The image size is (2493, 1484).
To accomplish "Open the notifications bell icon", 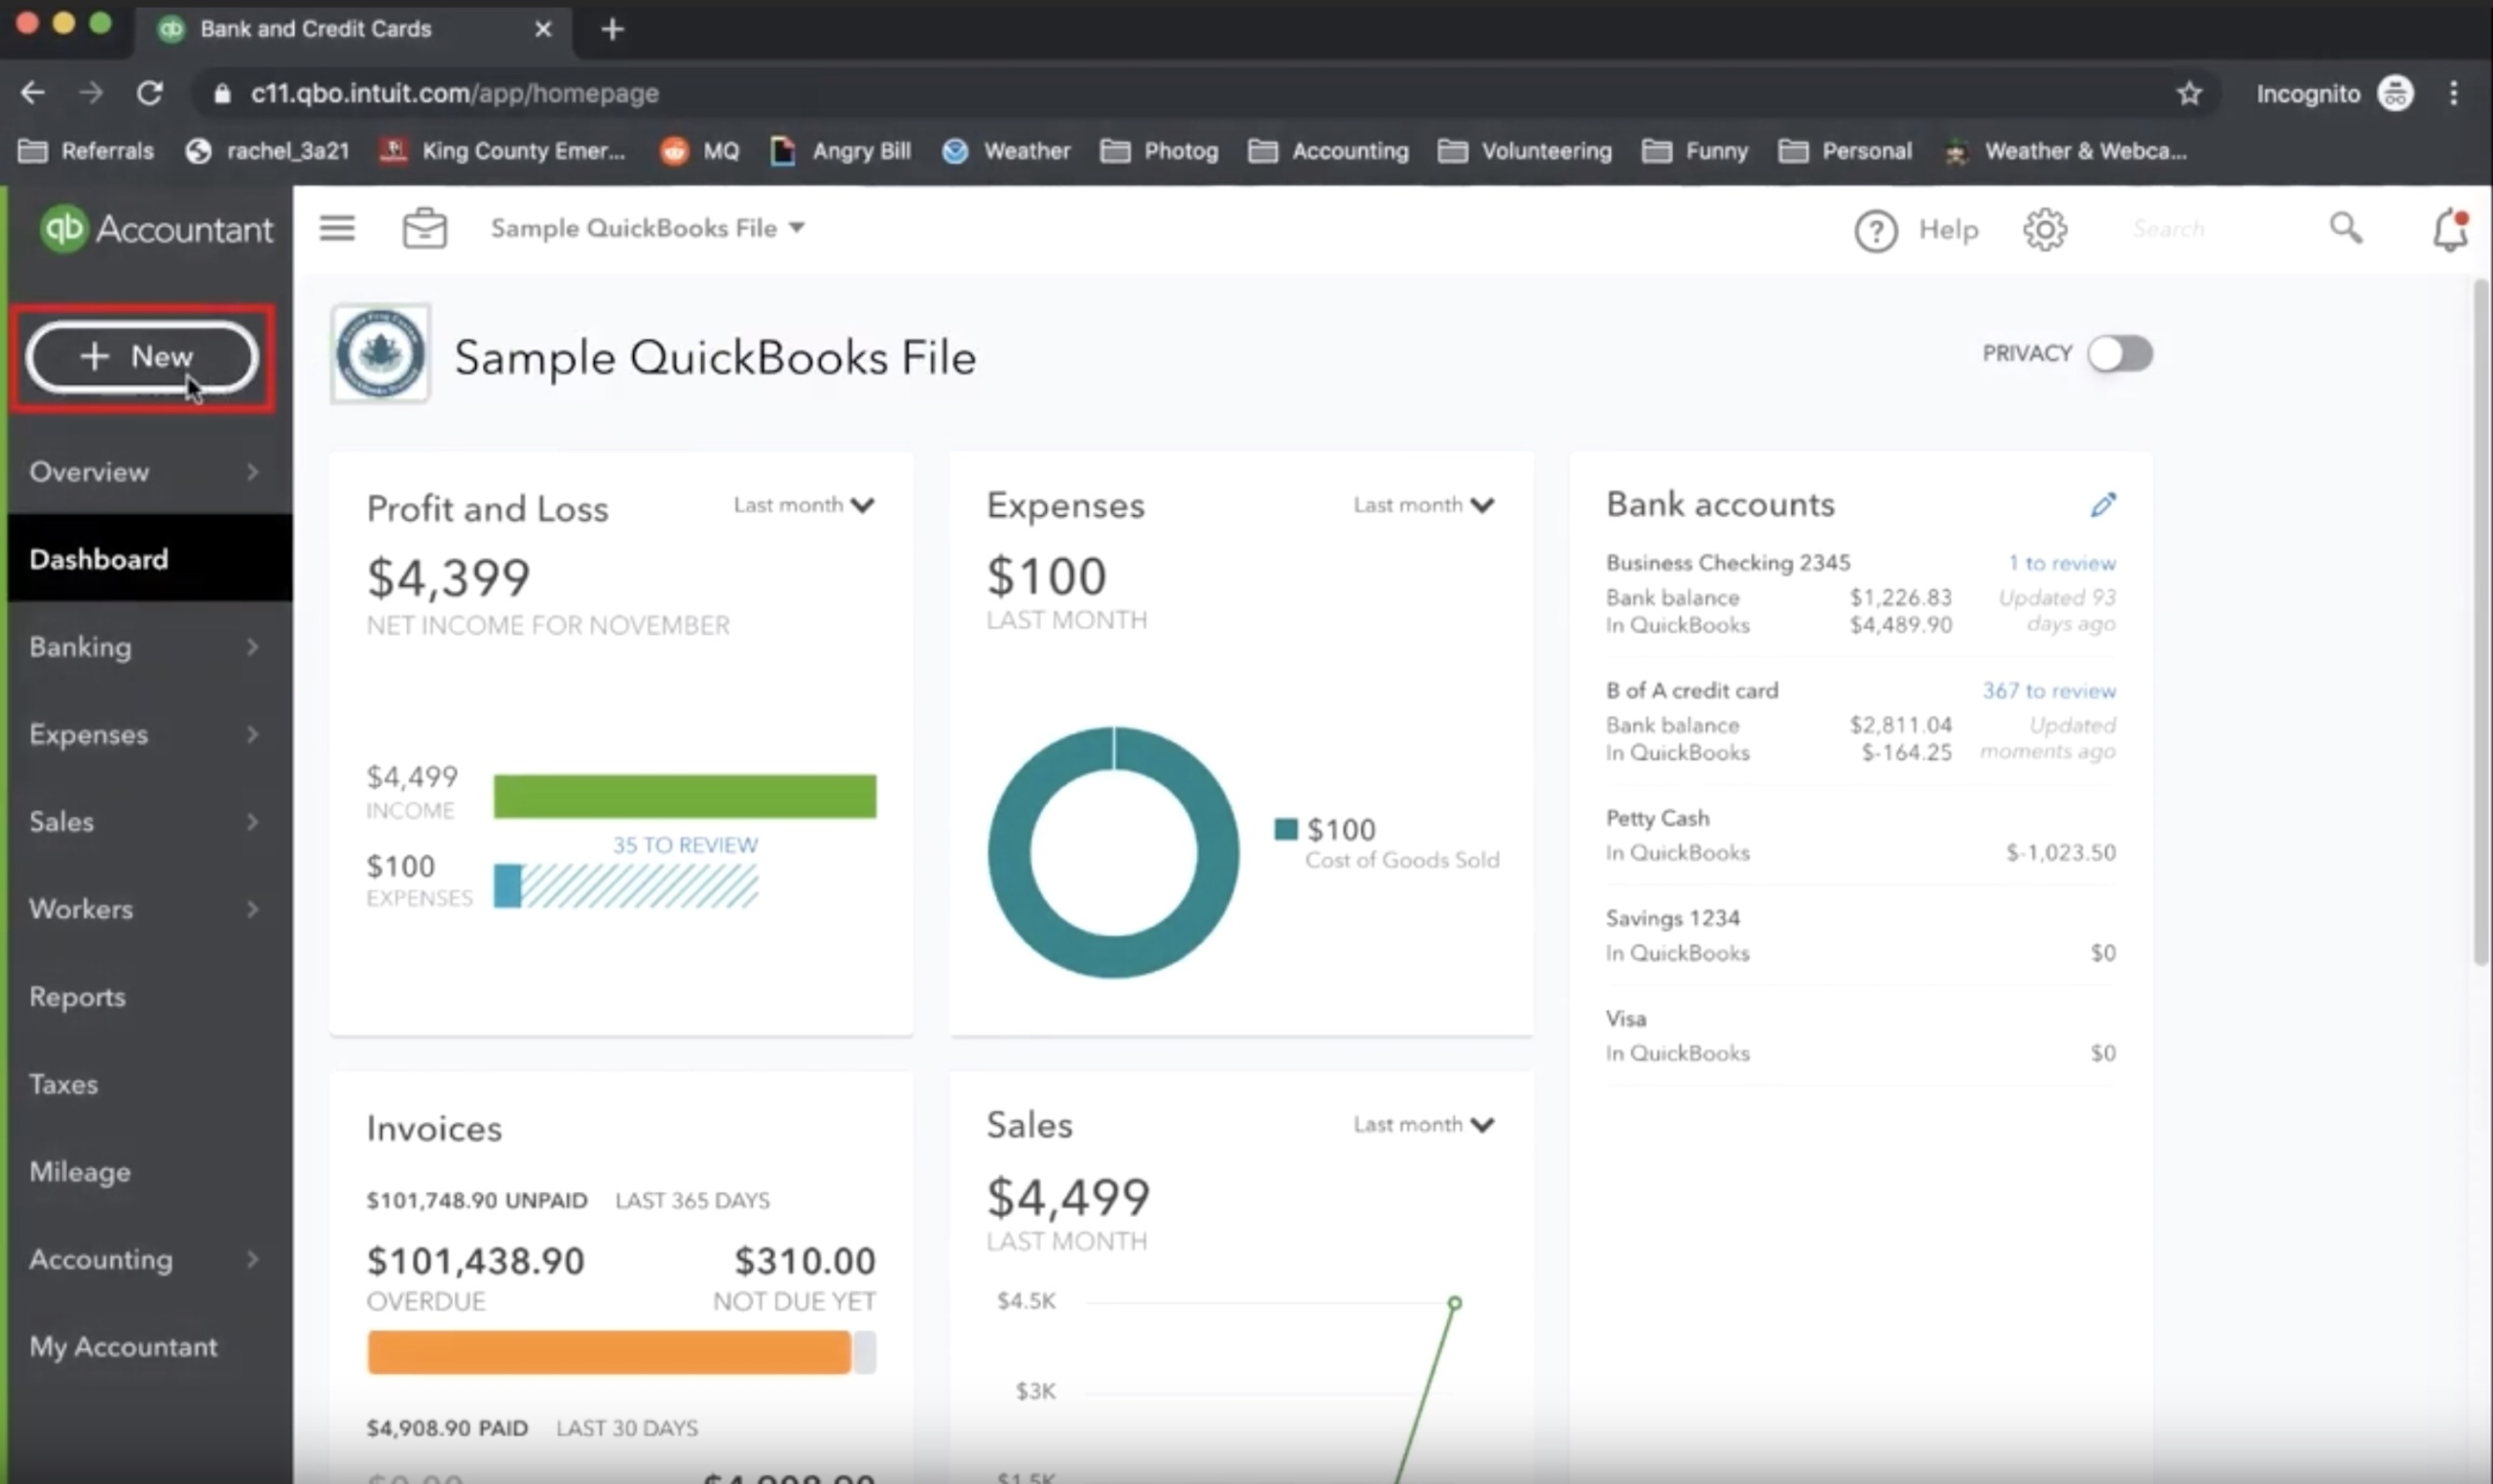I will [2449, 230].
